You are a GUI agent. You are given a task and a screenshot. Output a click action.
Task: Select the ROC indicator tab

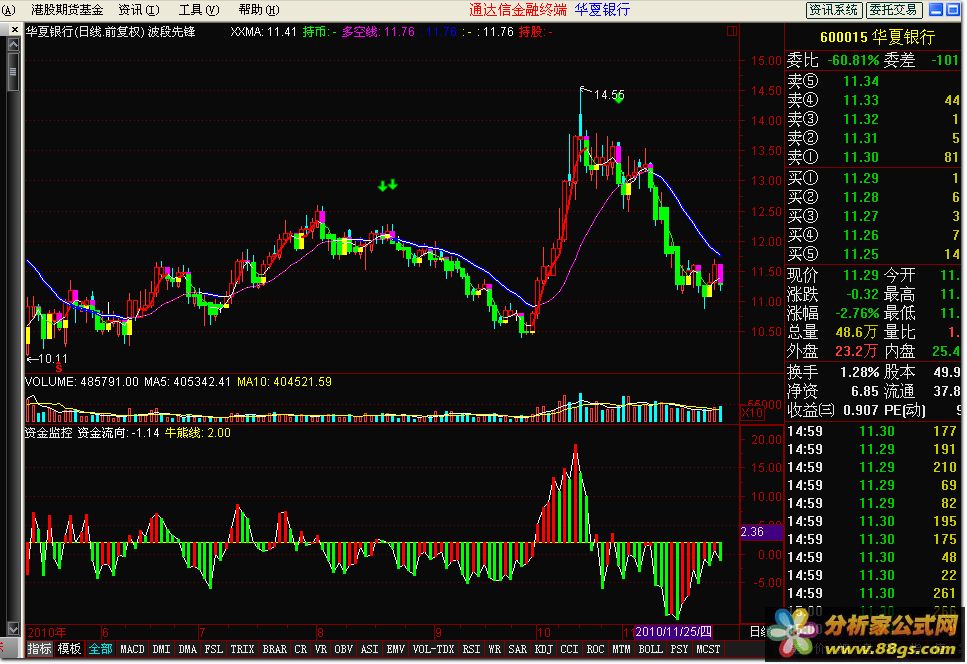click(x=595, y=649)
